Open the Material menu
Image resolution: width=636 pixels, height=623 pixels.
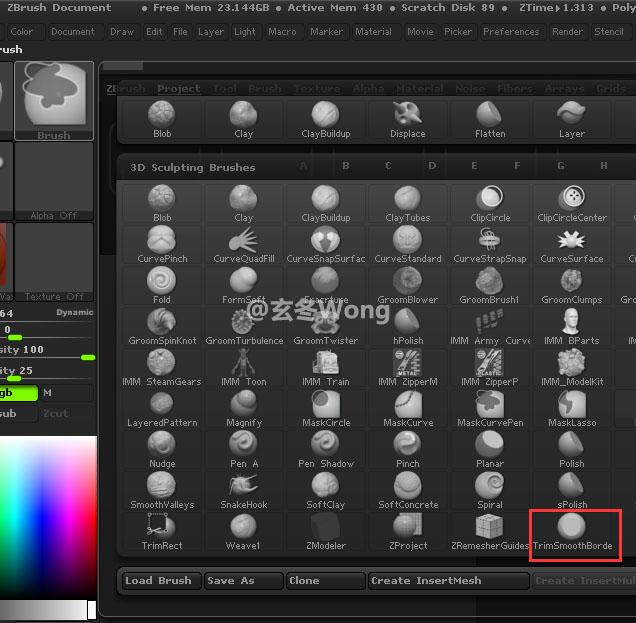374,32
